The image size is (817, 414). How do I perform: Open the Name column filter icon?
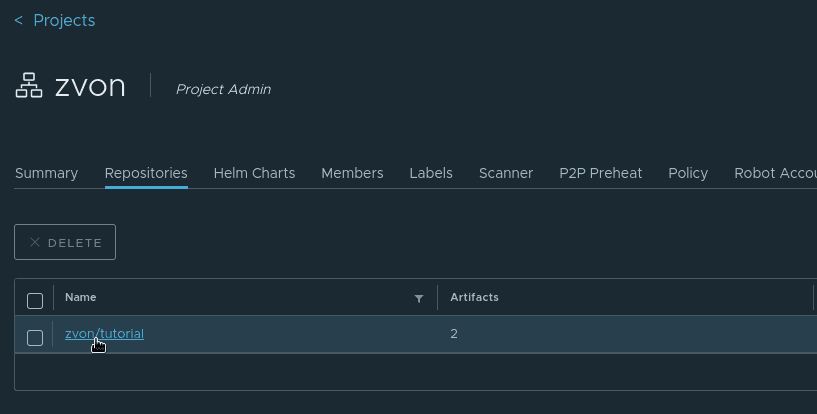tap(419, 298)
